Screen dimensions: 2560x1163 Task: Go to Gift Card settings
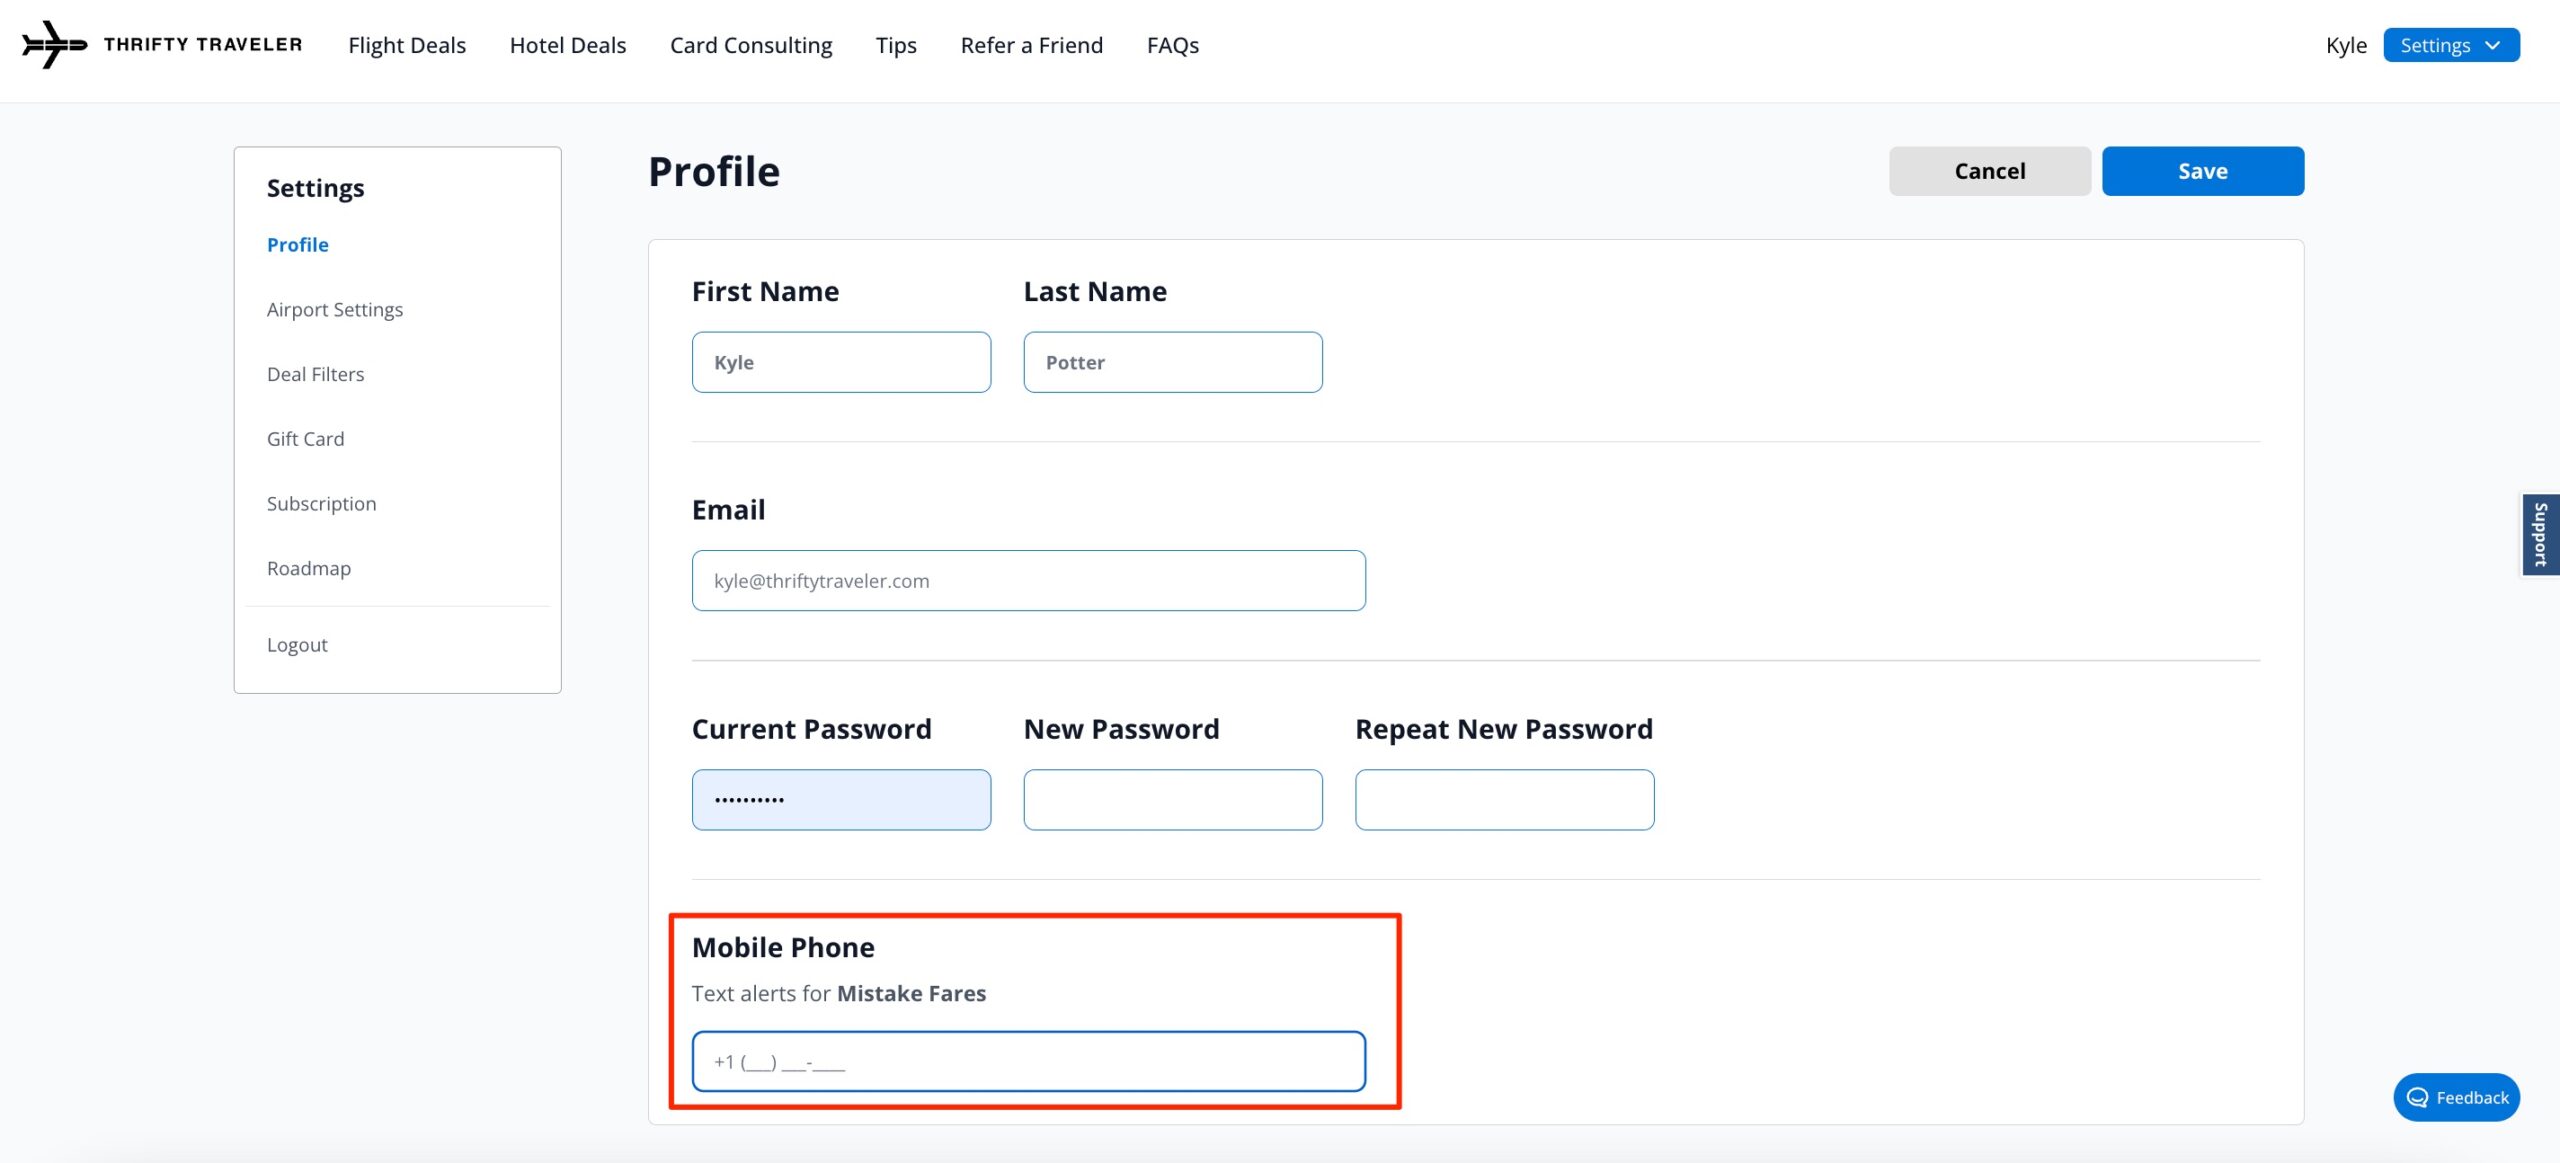coord(305,438)
